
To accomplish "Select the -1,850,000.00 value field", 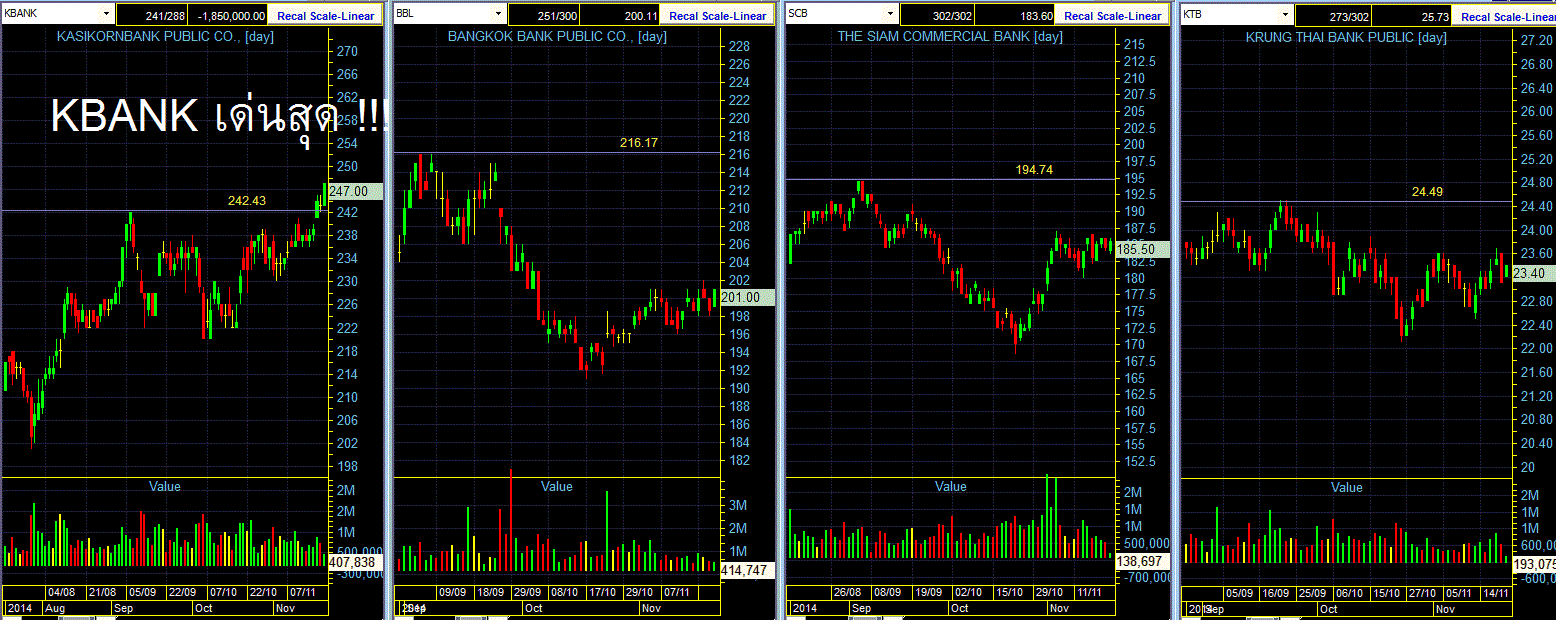I will pyautogui.click(x=226, y=15).
